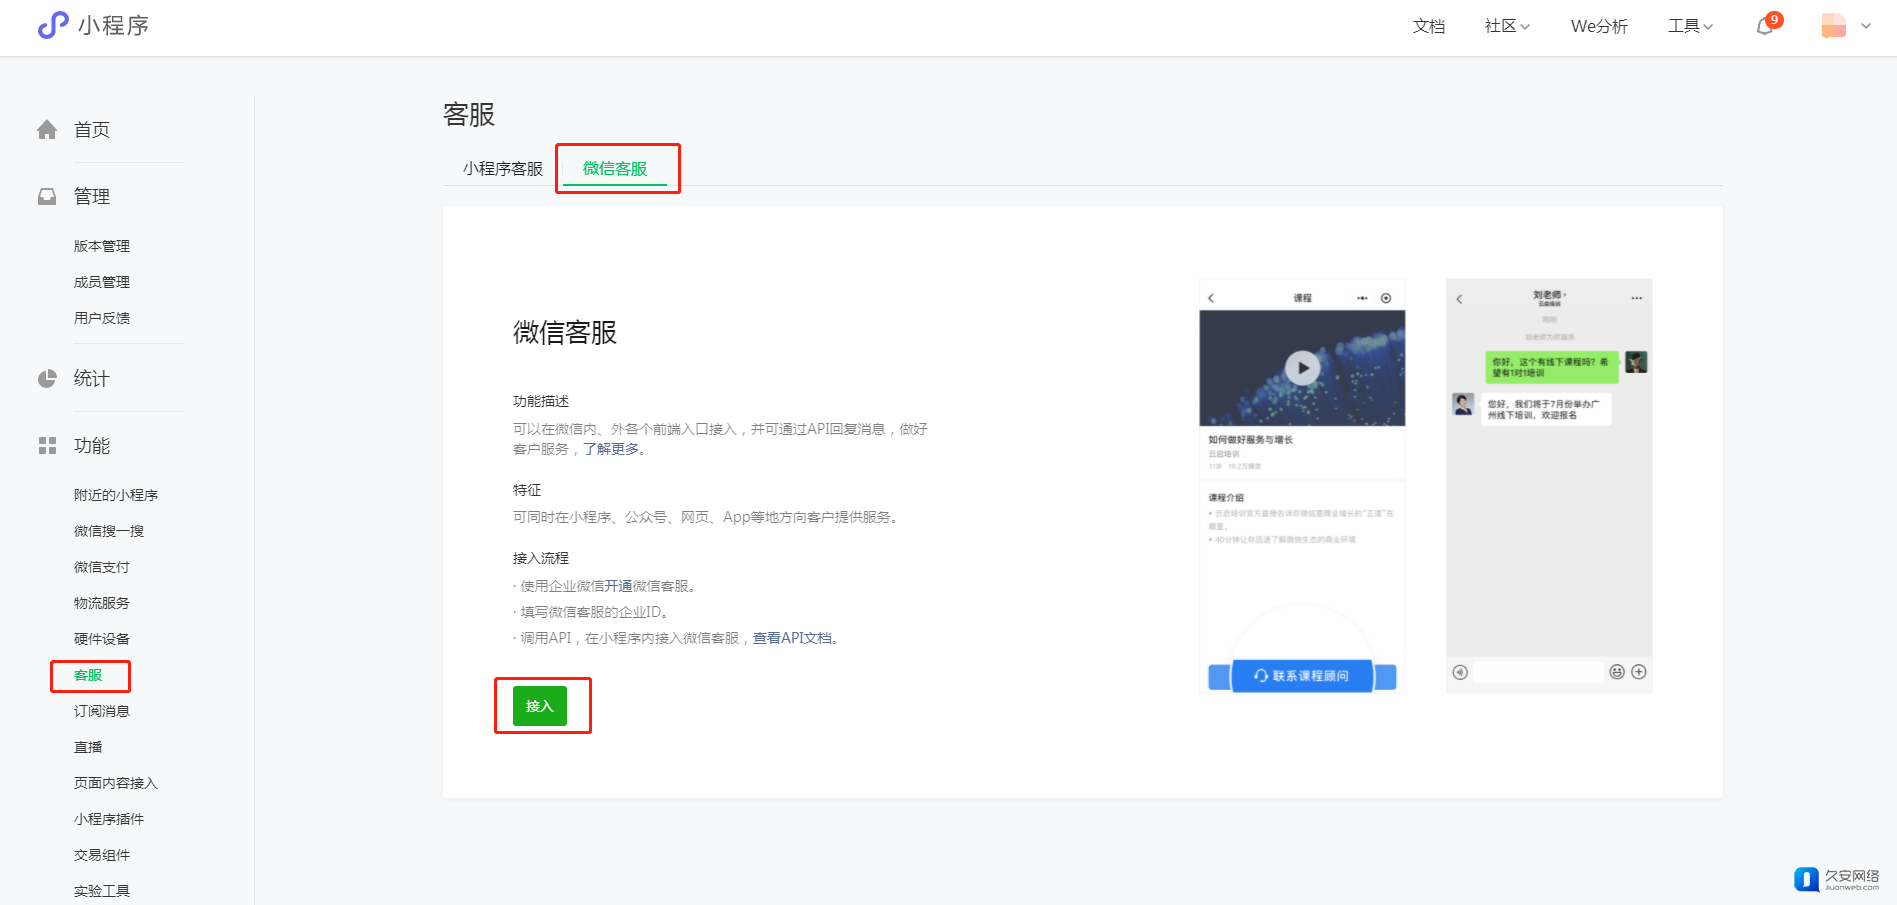Click the 了解更多 link
This screenshot has height=905, width=1897.
point(611,449)
